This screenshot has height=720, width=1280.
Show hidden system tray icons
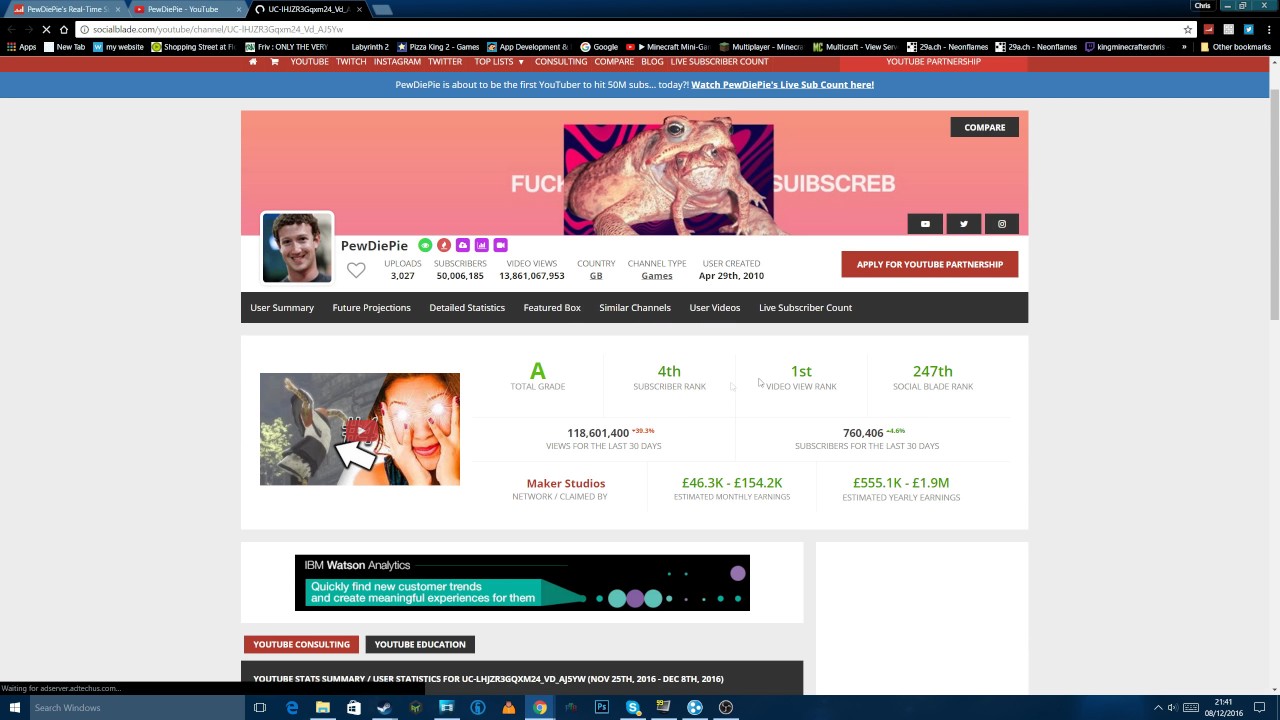tap(1158, 707)
